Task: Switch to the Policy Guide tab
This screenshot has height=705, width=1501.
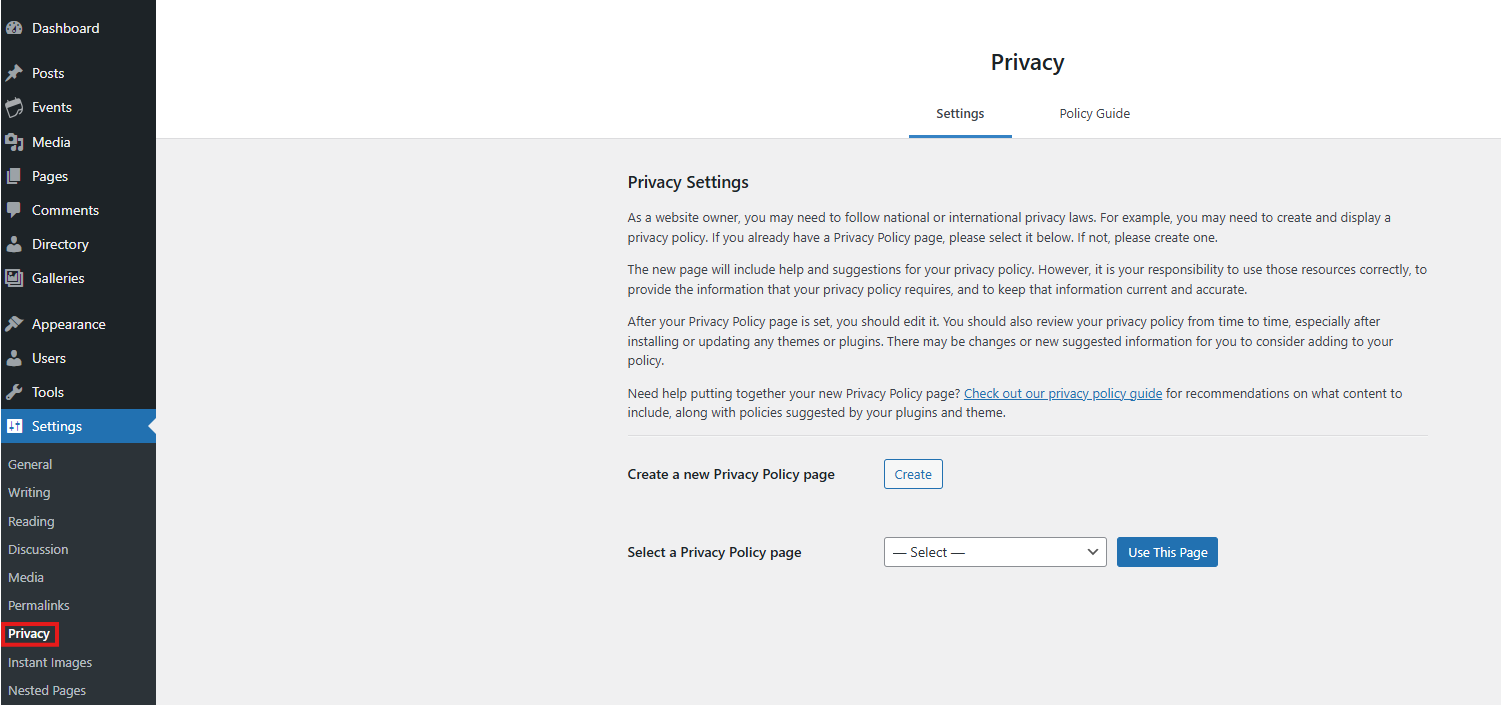Action: click(1094, 114)
